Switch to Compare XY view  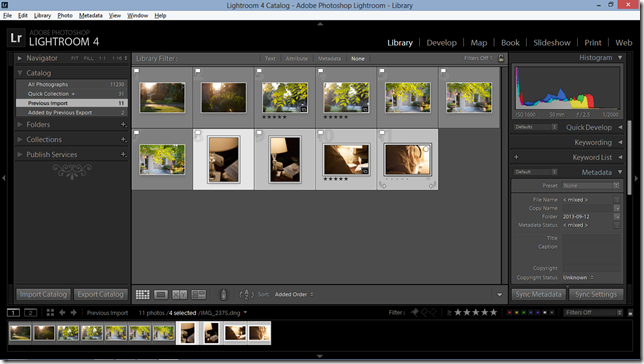point(179,295)
